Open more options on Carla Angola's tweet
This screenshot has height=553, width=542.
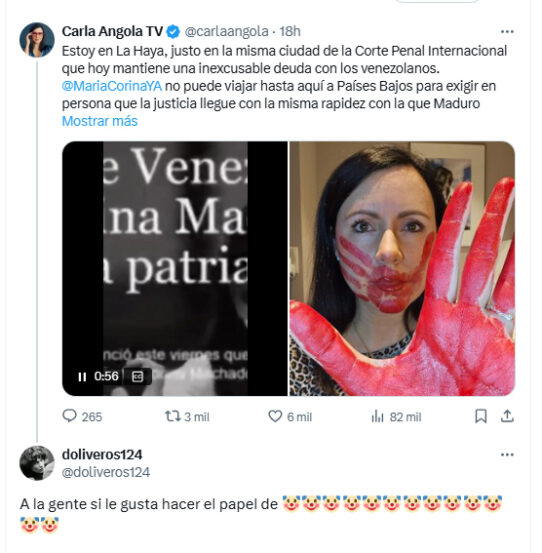point(507,32)
